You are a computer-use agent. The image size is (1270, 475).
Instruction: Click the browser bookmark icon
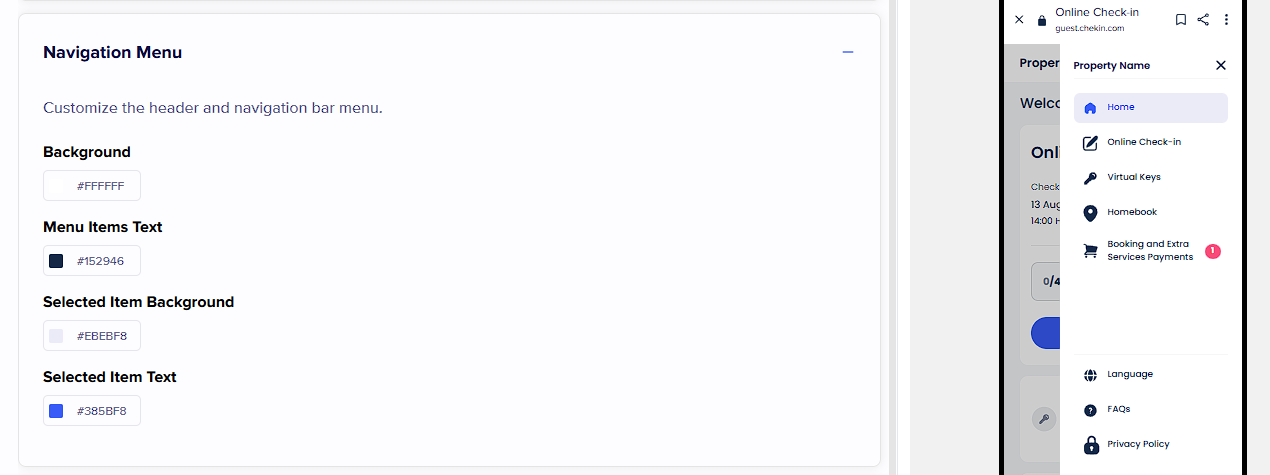point(1181,19)
